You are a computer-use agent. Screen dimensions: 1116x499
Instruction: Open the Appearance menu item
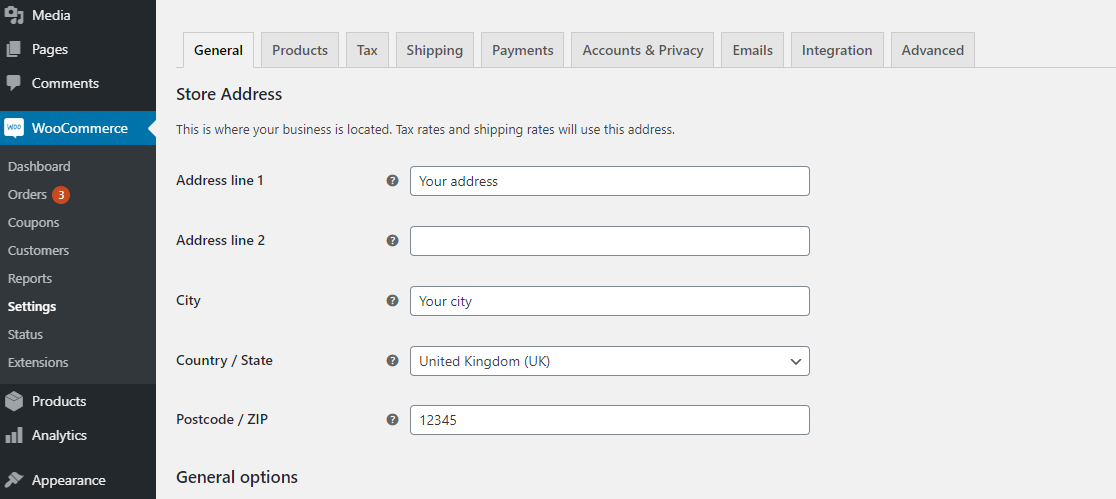[68, 480]
